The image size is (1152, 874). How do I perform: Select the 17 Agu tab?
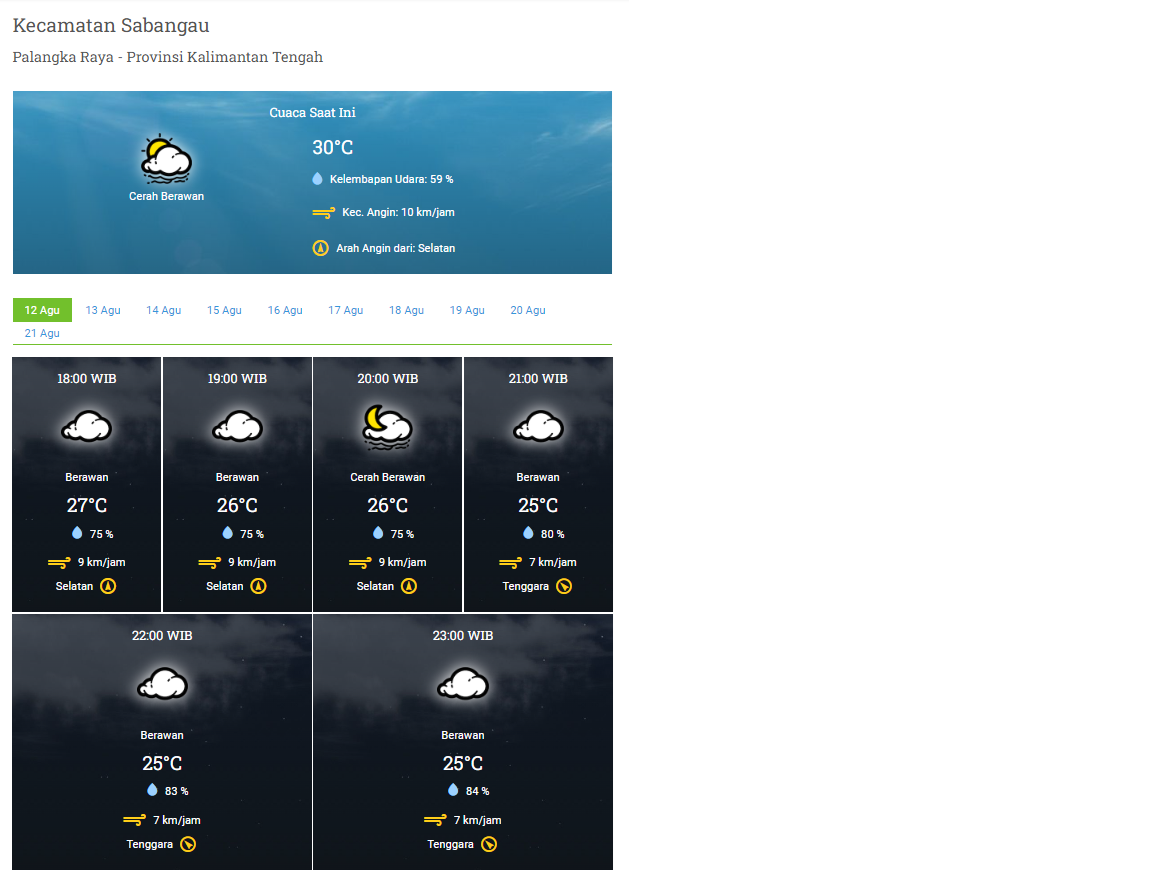[345, 310]
